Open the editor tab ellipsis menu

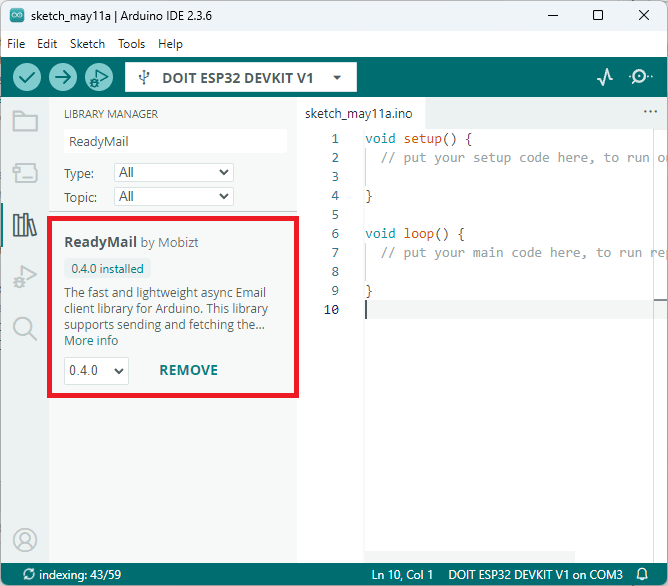(x=650, y=112)
